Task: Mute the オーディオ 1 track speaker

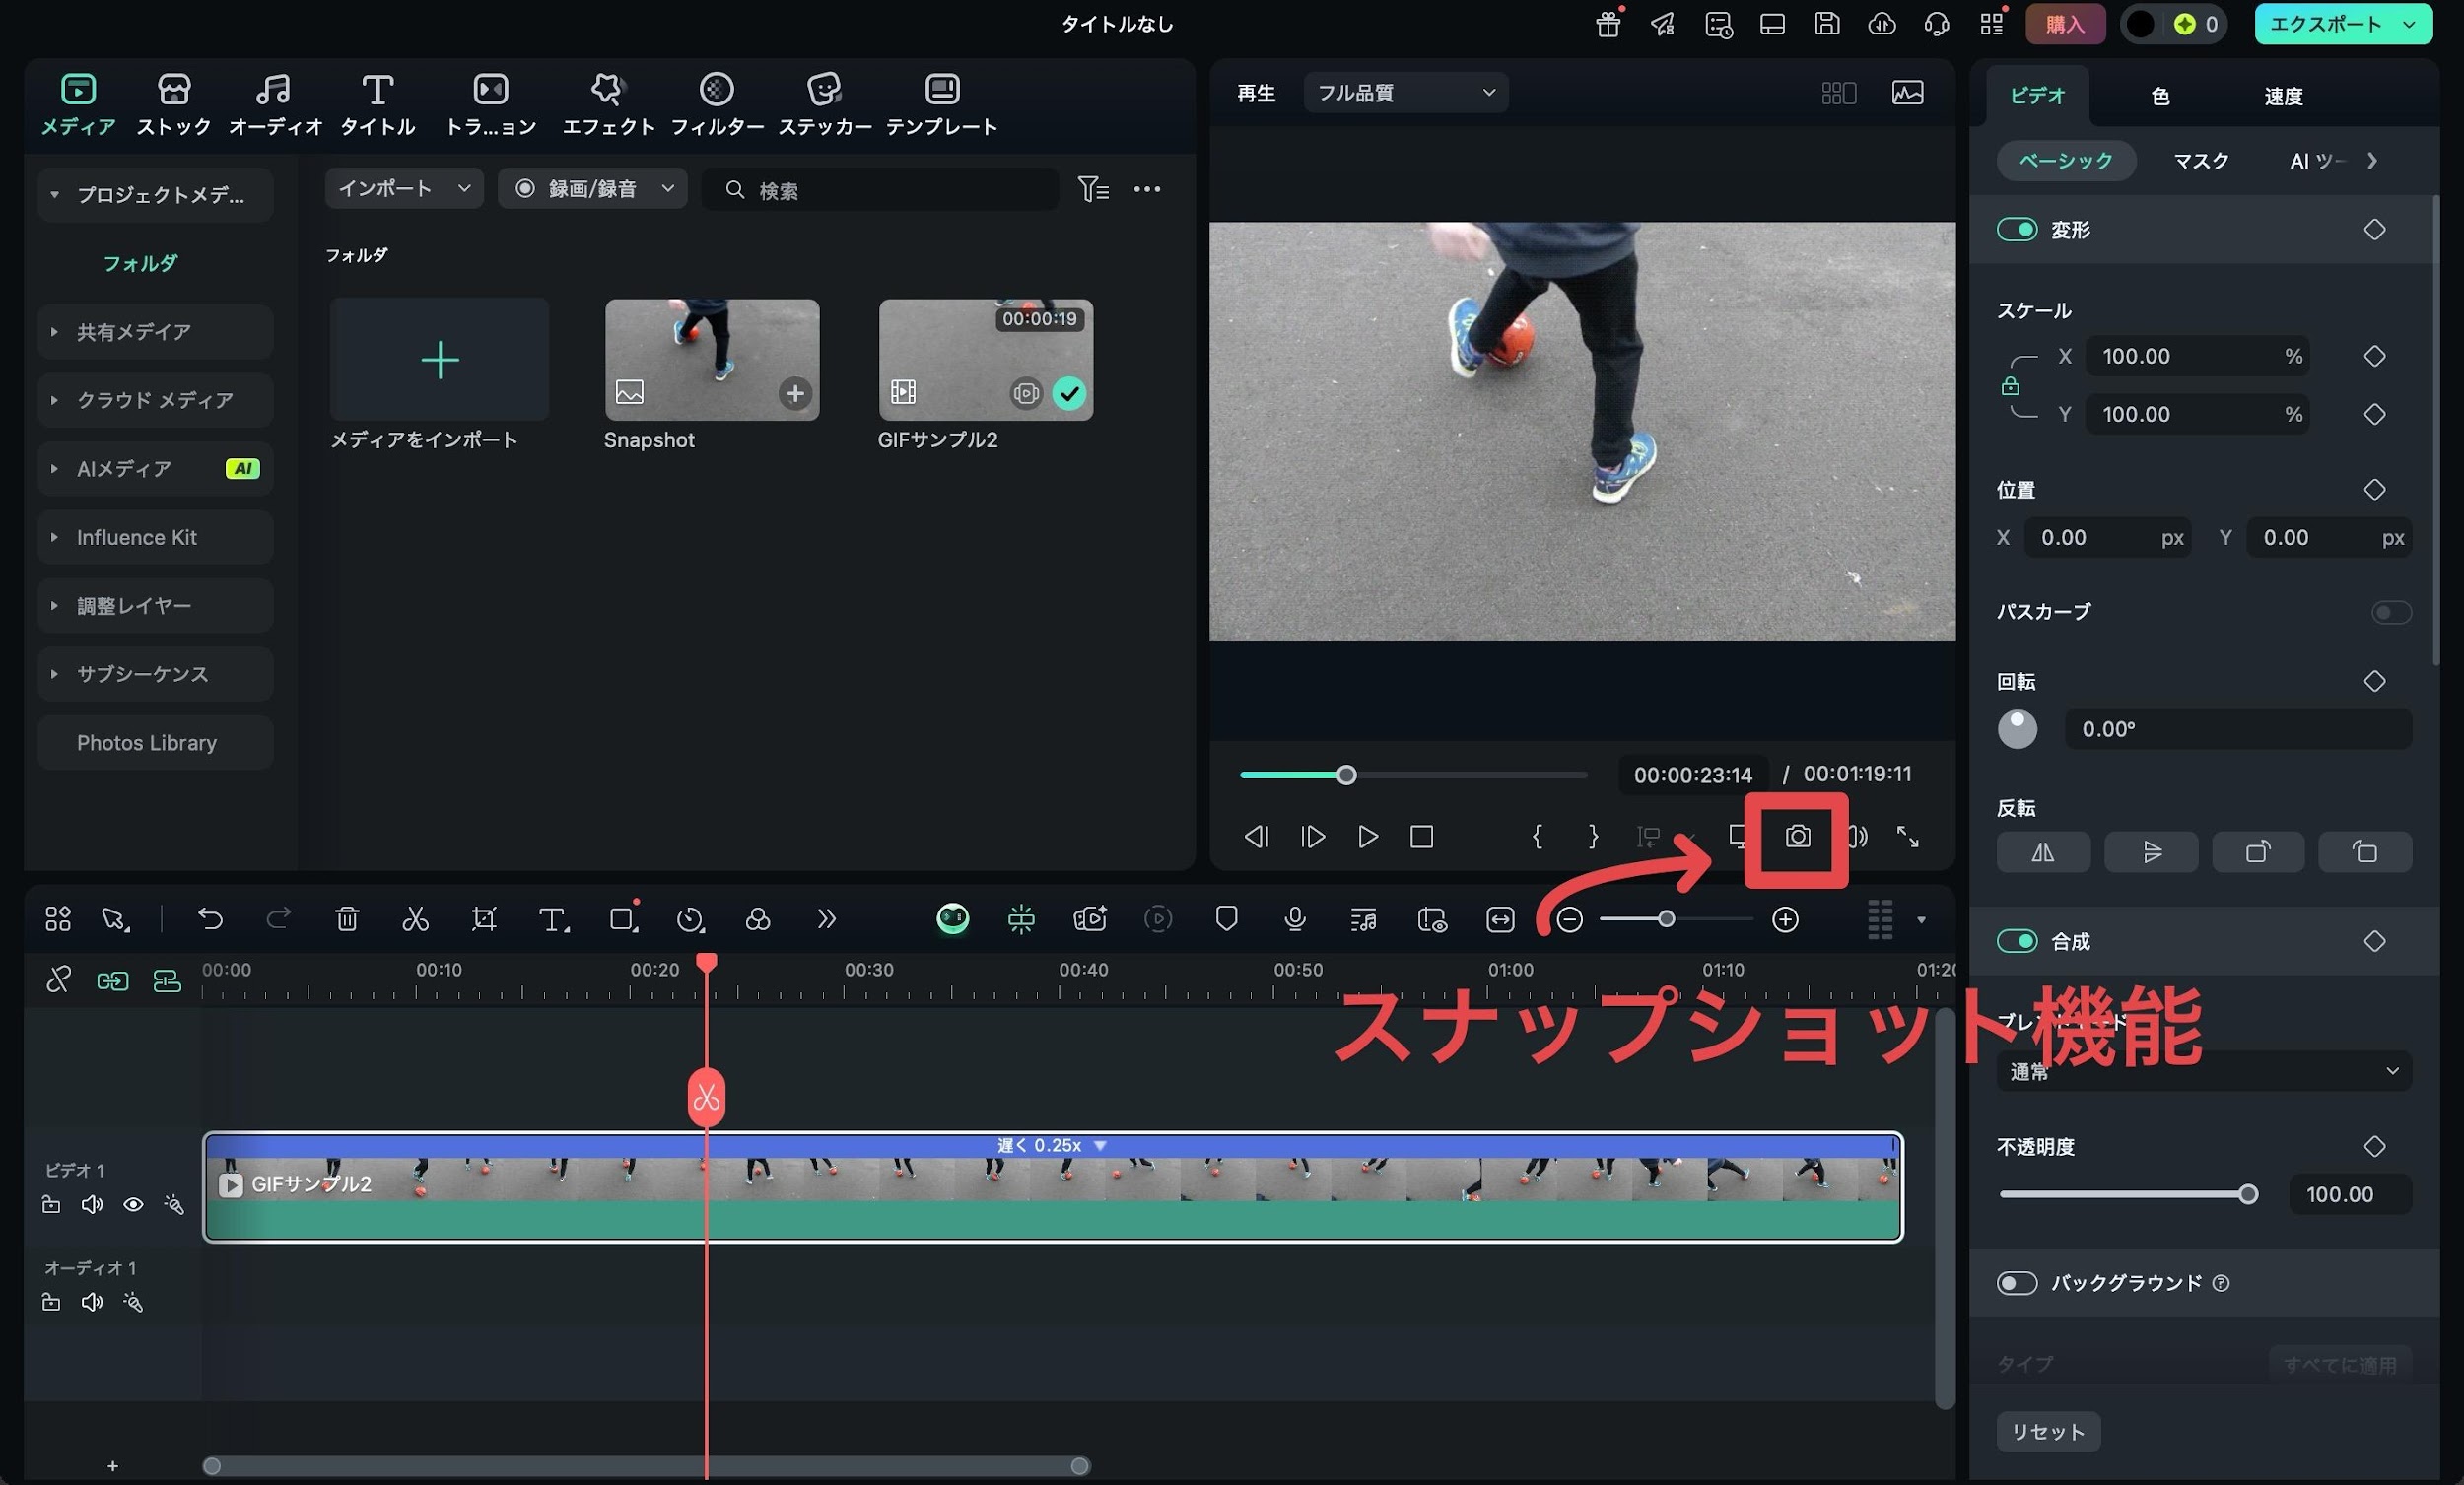Action: (92, 1302)
